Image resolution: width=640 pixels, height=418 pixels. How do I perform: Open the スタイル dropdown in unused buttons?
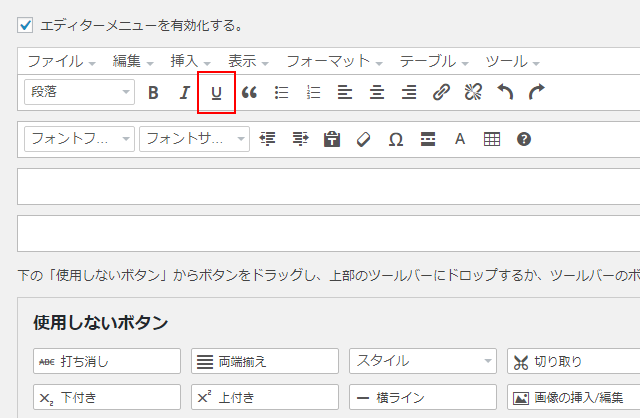pos(423,361)
